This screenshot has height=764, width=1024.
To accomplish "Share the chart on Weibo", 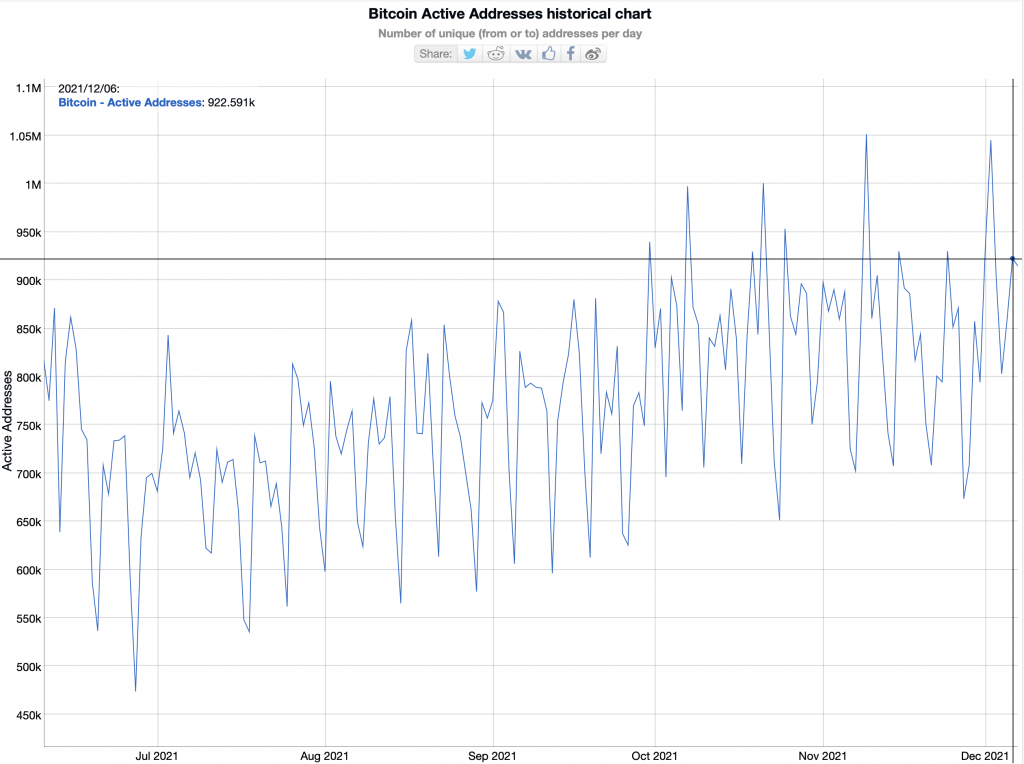I will pos(593,54).
